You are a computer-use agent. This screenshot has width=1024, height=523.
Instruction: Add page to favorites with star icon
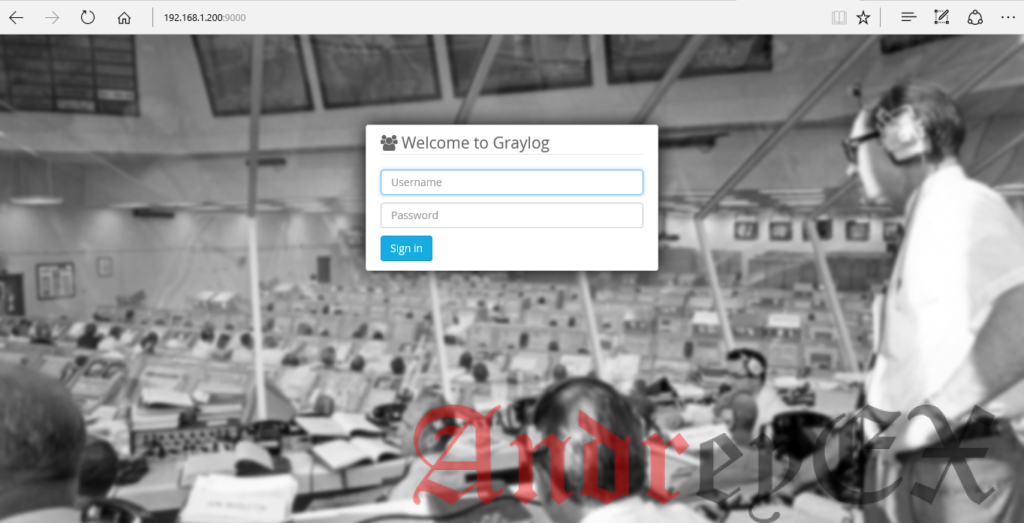coord(863,18)
